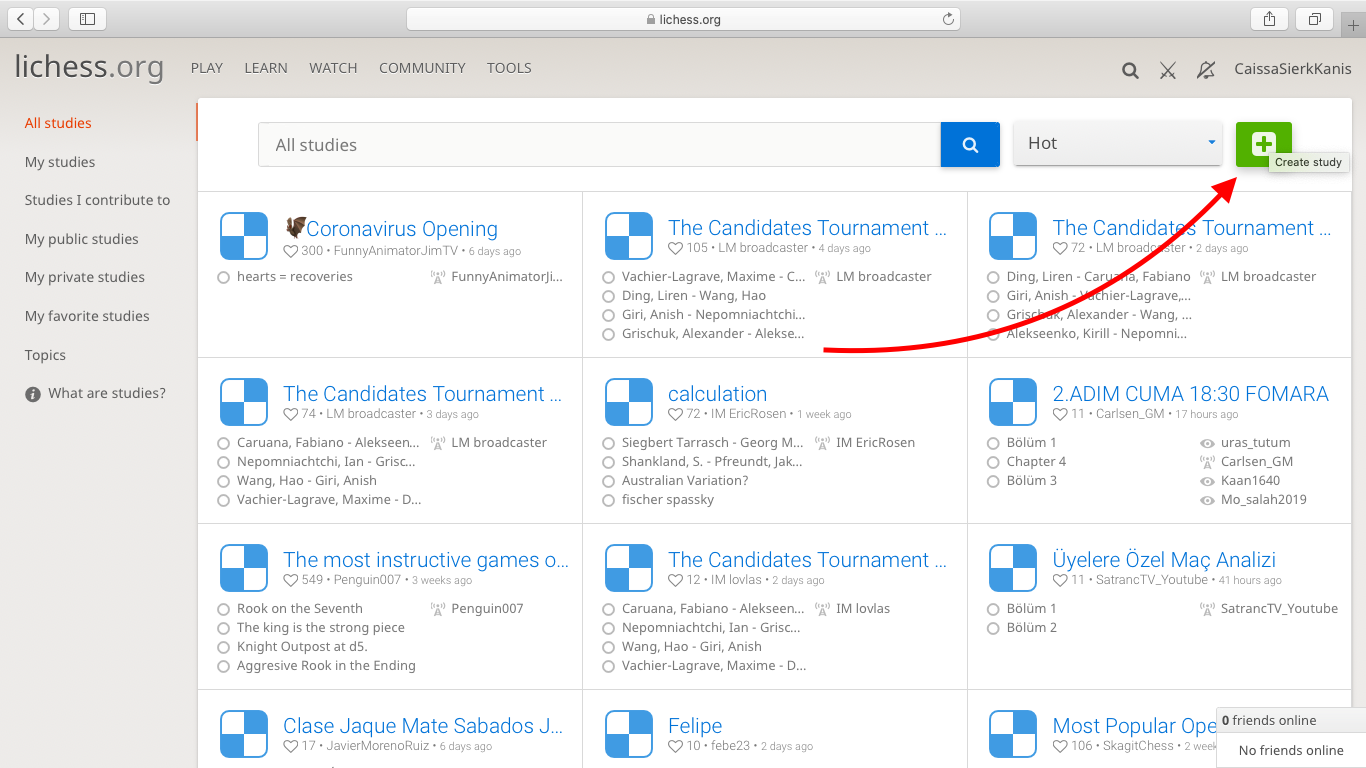Open the Felipe study title

(695, 726)
